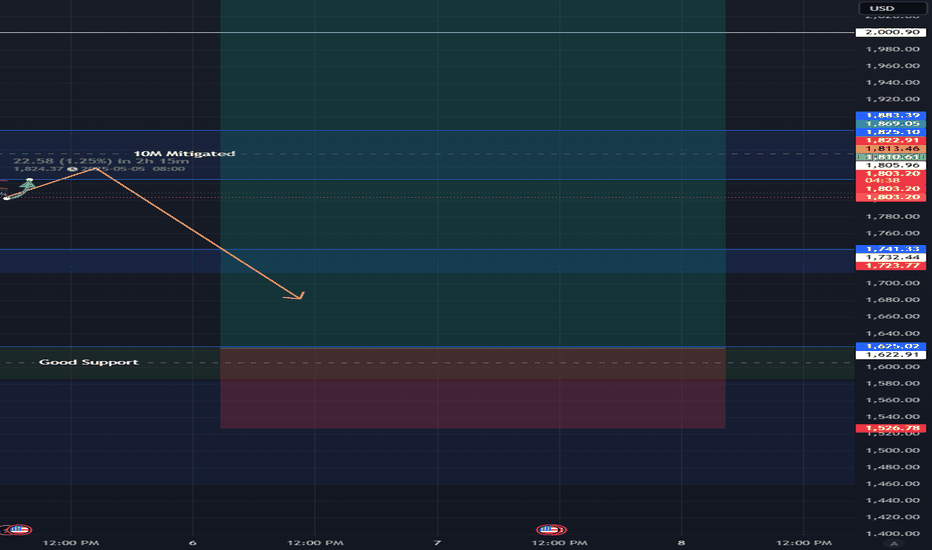Select the 1,732.44 white price label
Image resolution: width=932 pixels, height=550 pixels.
(890, 257)
